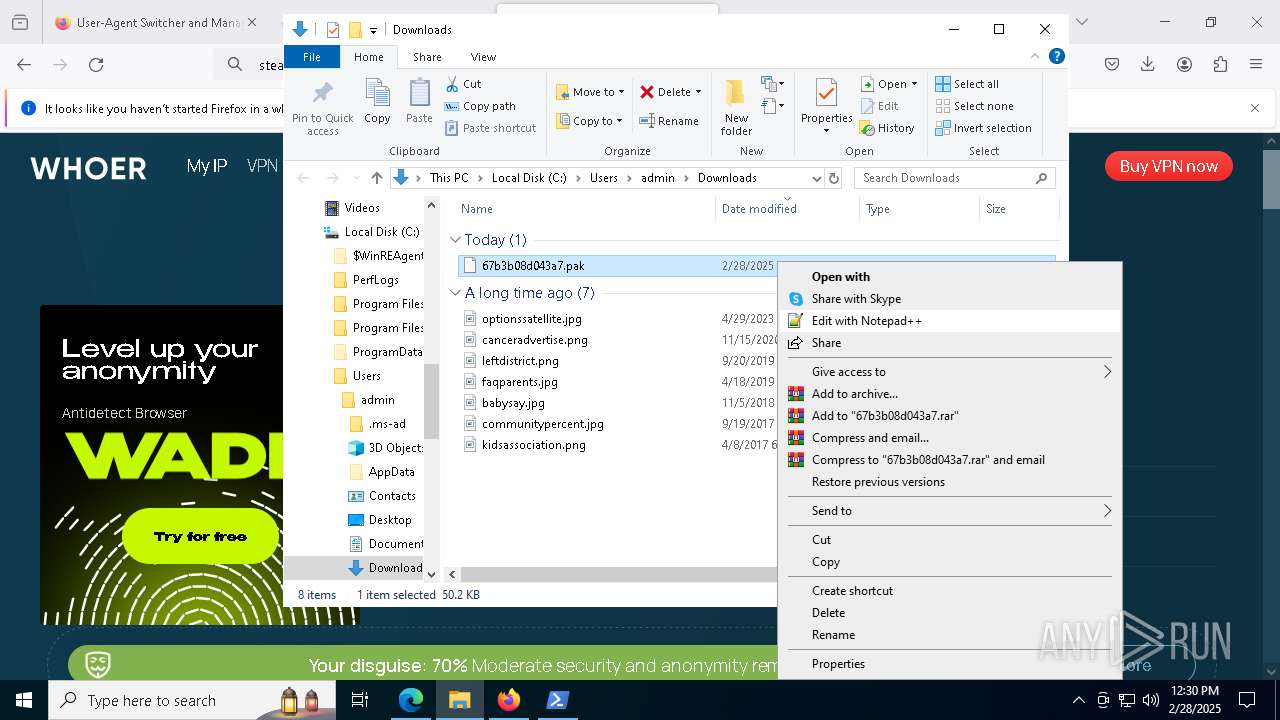Select kidsassociation.png file
This screenshot has height=720, width=1280.
(533, 445)
